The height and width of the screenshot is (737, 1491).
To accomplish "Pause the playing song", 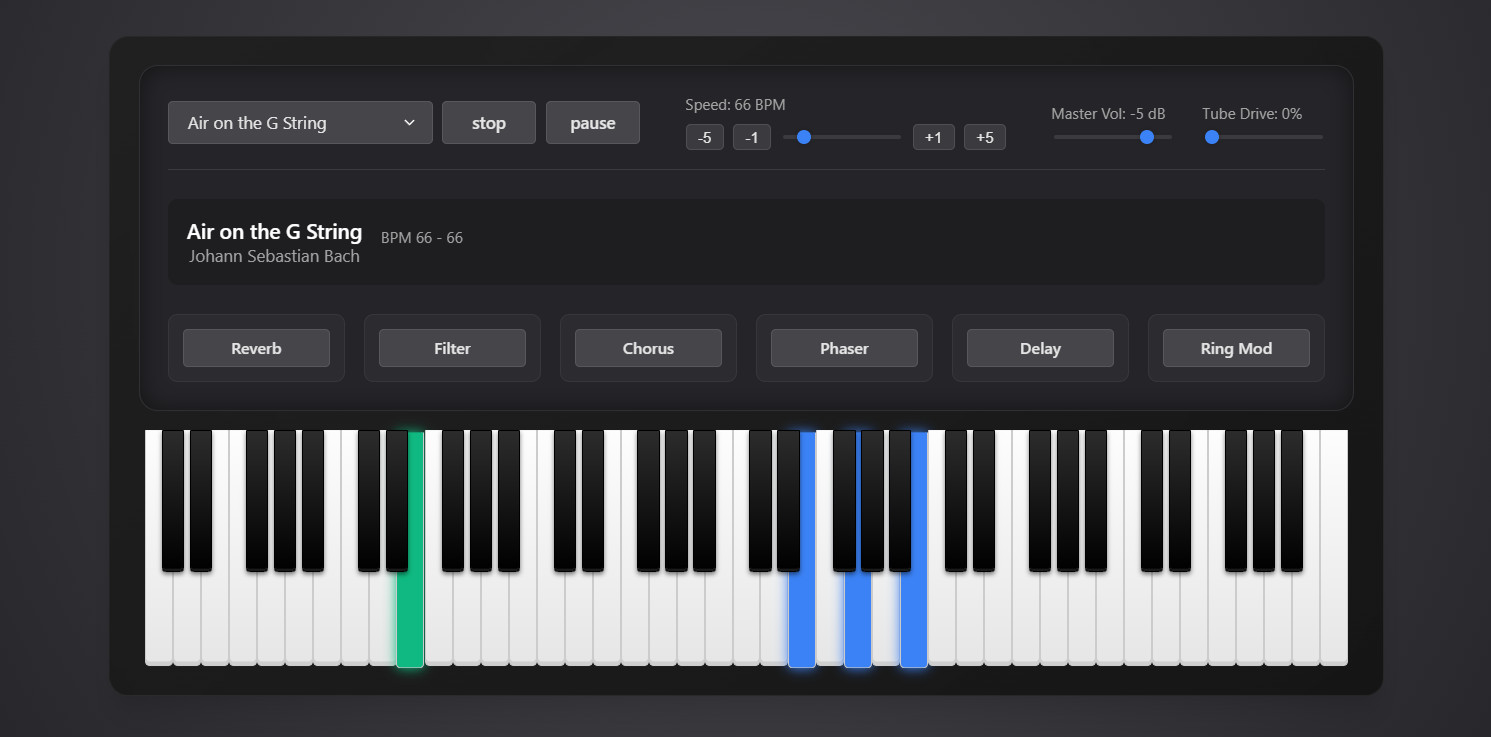I will 592,122.
